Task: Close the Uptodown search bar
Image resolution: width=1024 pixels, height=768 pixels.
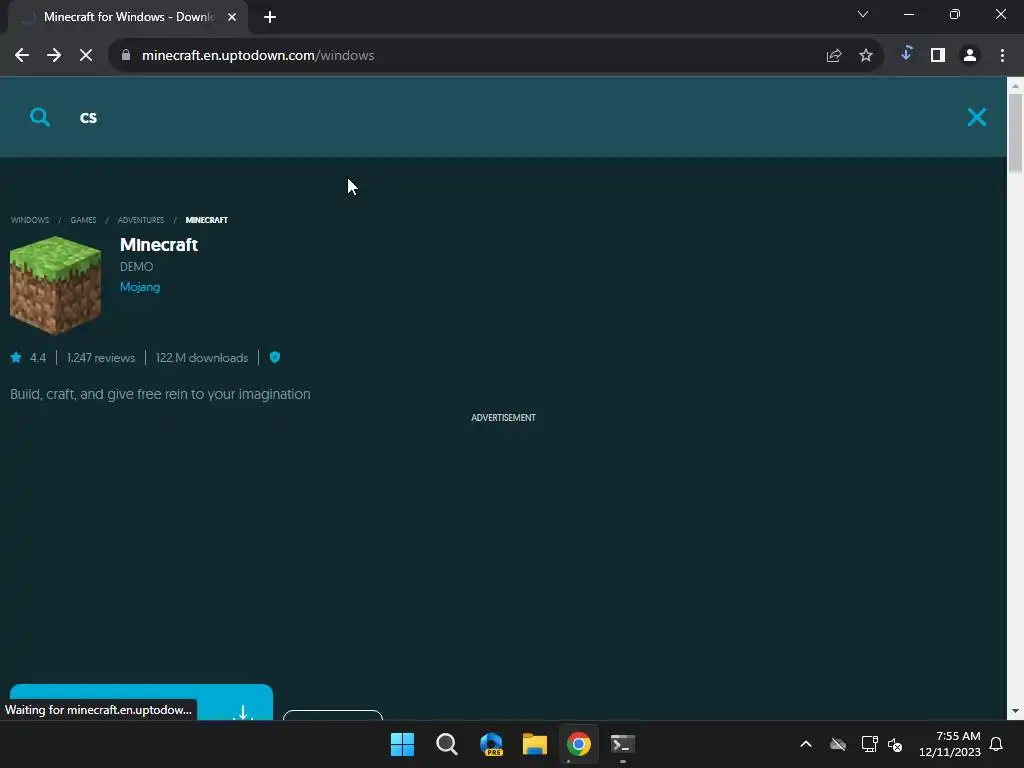Action: tap(976, 117)
